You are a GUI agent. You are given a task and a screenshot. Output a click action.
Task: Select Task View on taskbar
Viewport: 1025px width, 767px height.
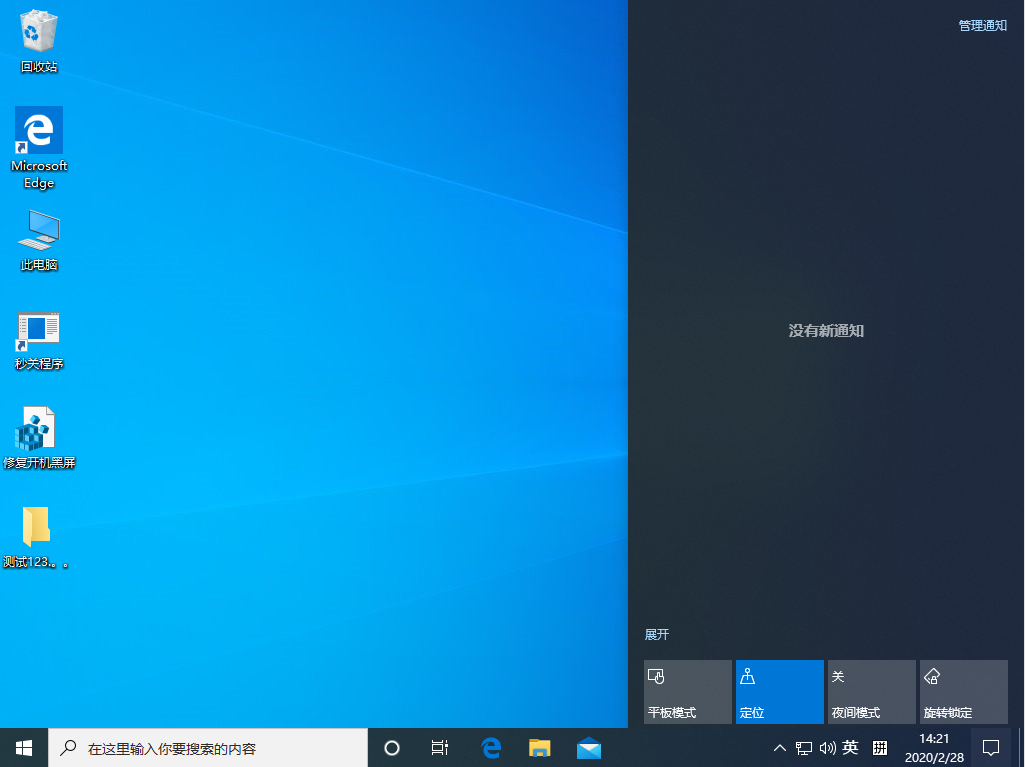click(439, 747)
